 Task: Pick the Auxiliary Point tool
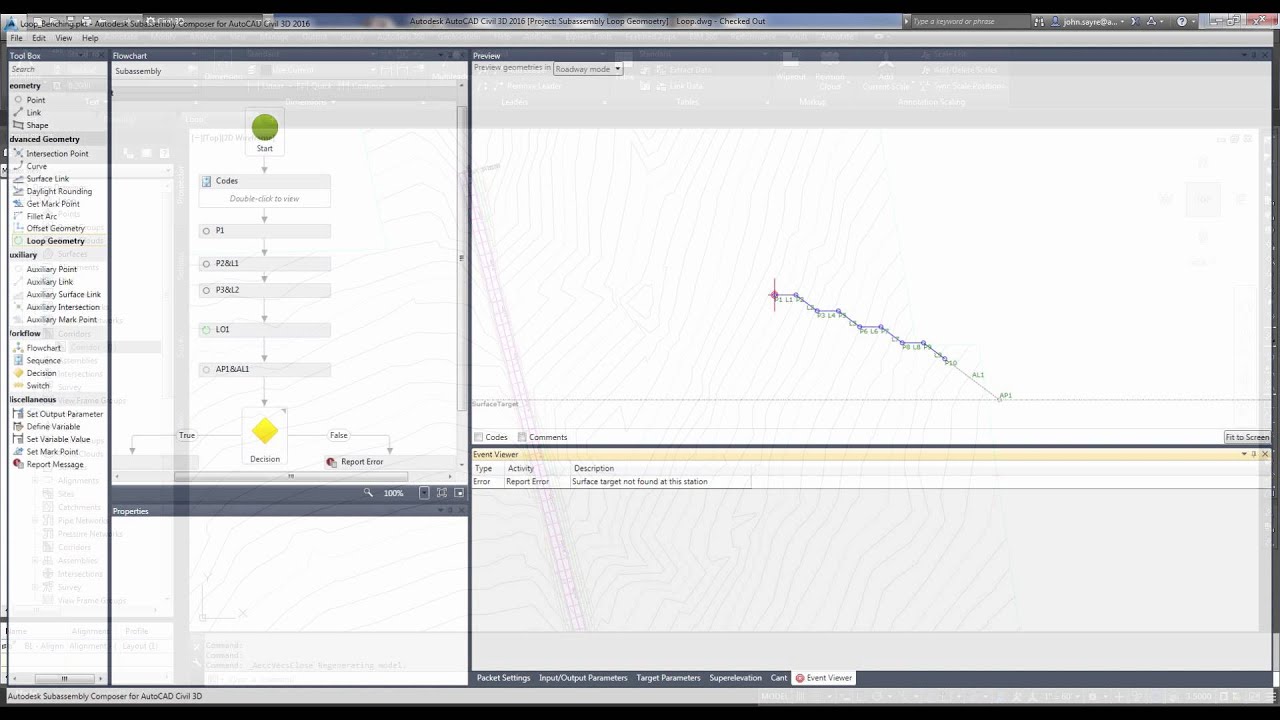(x=52, y=269)
